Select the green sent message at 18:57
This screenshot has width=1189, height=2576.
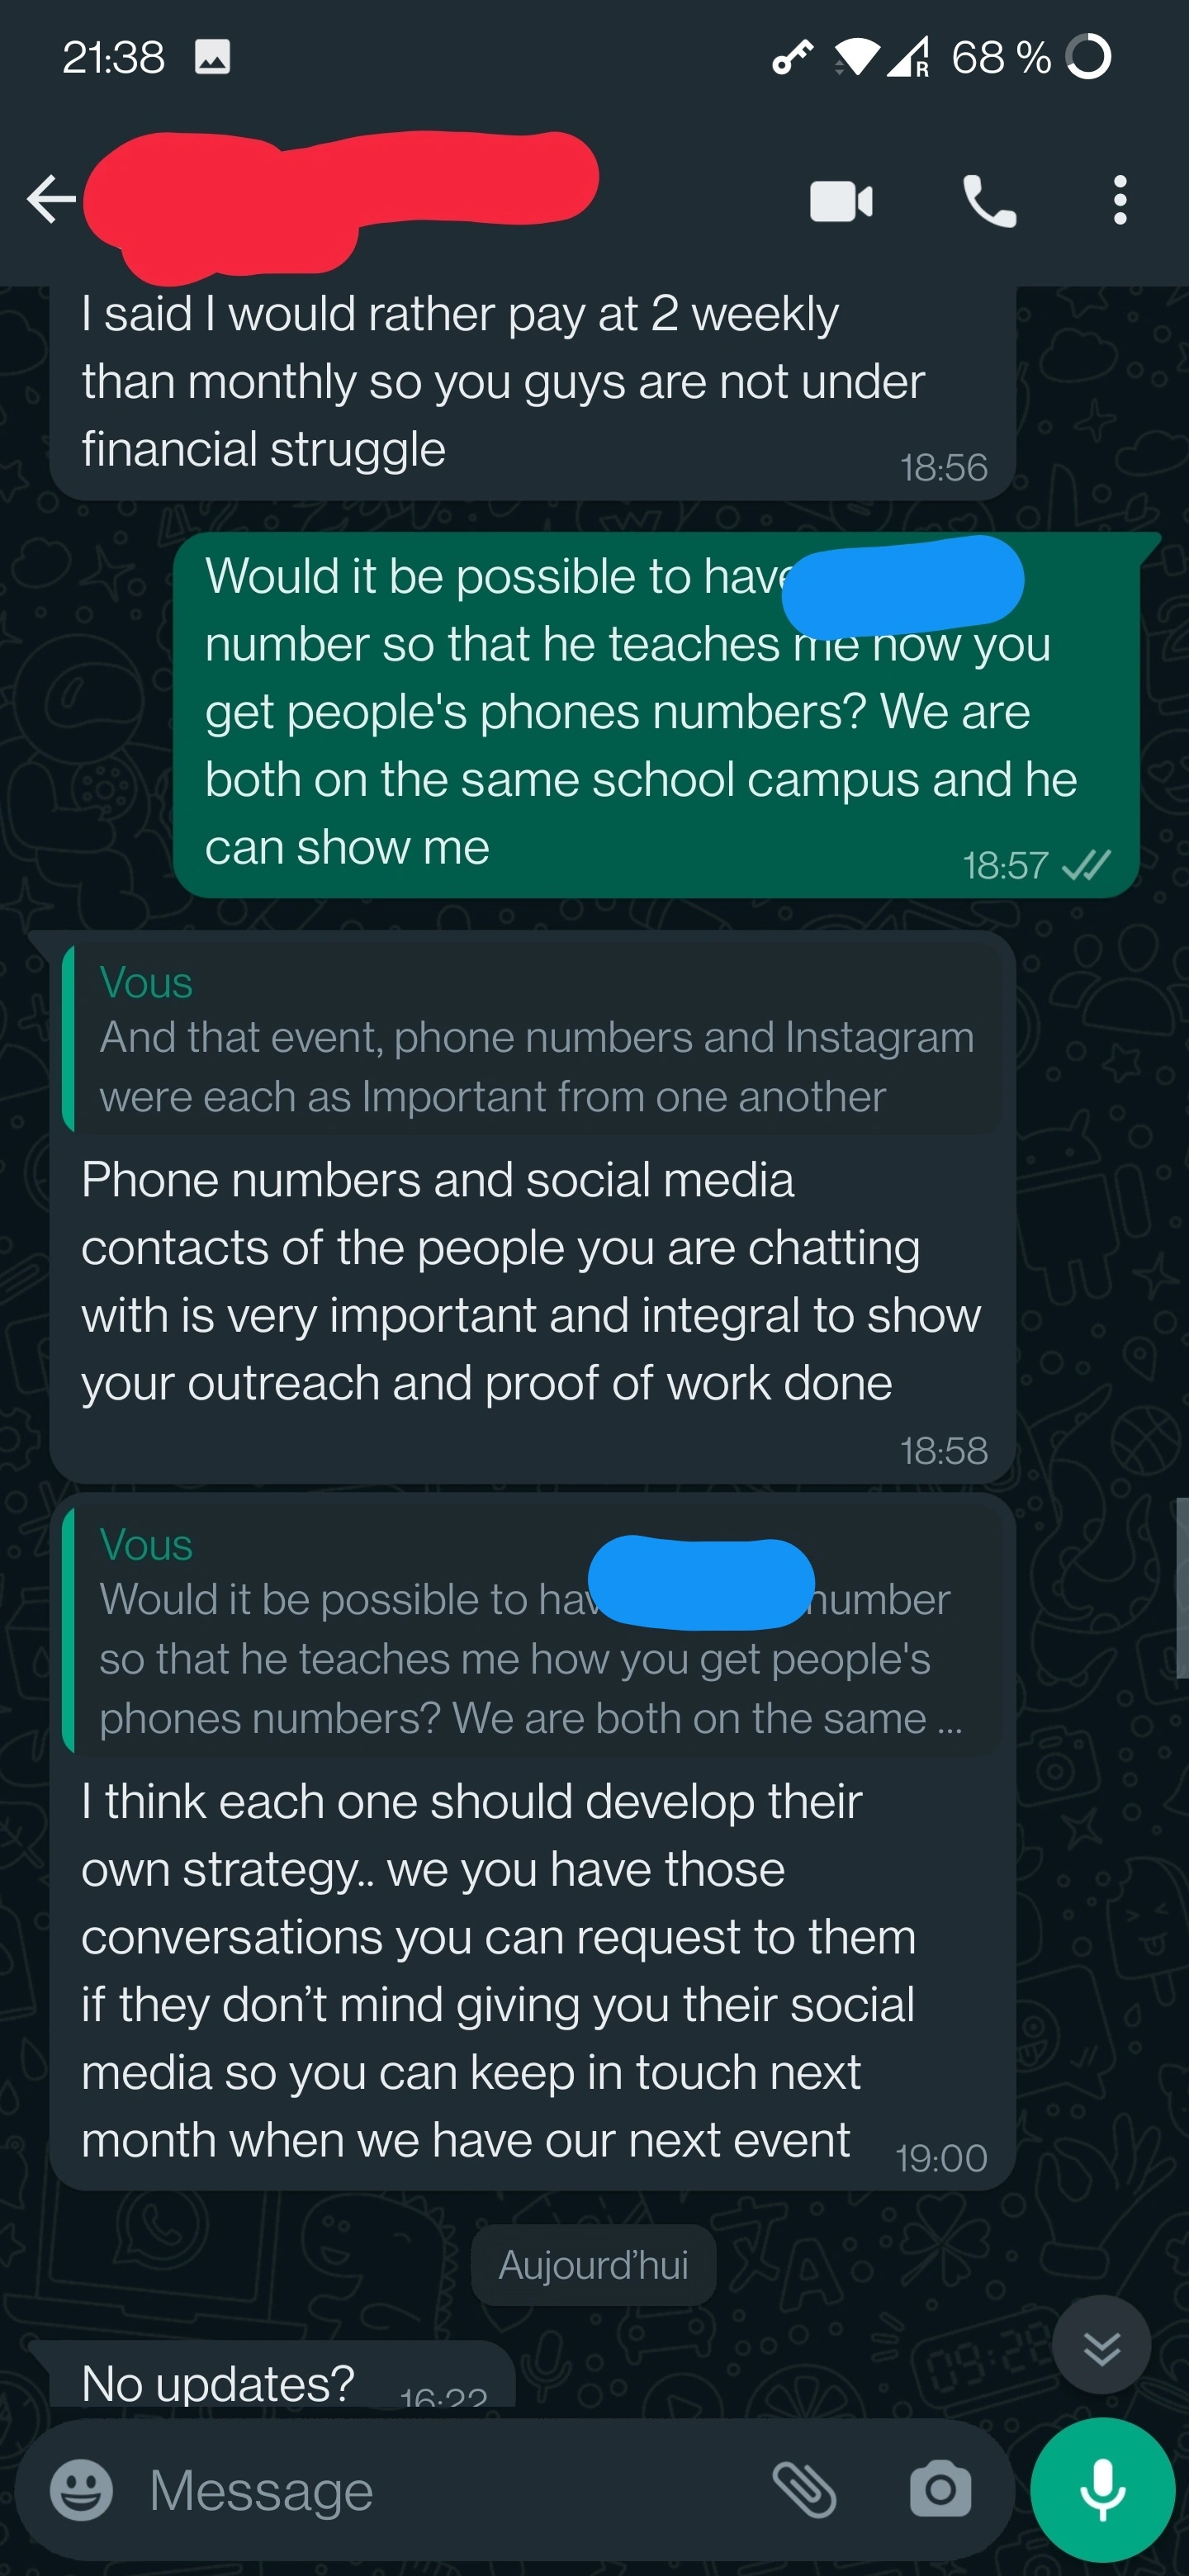pyautogui.click(x=656, y=714)
